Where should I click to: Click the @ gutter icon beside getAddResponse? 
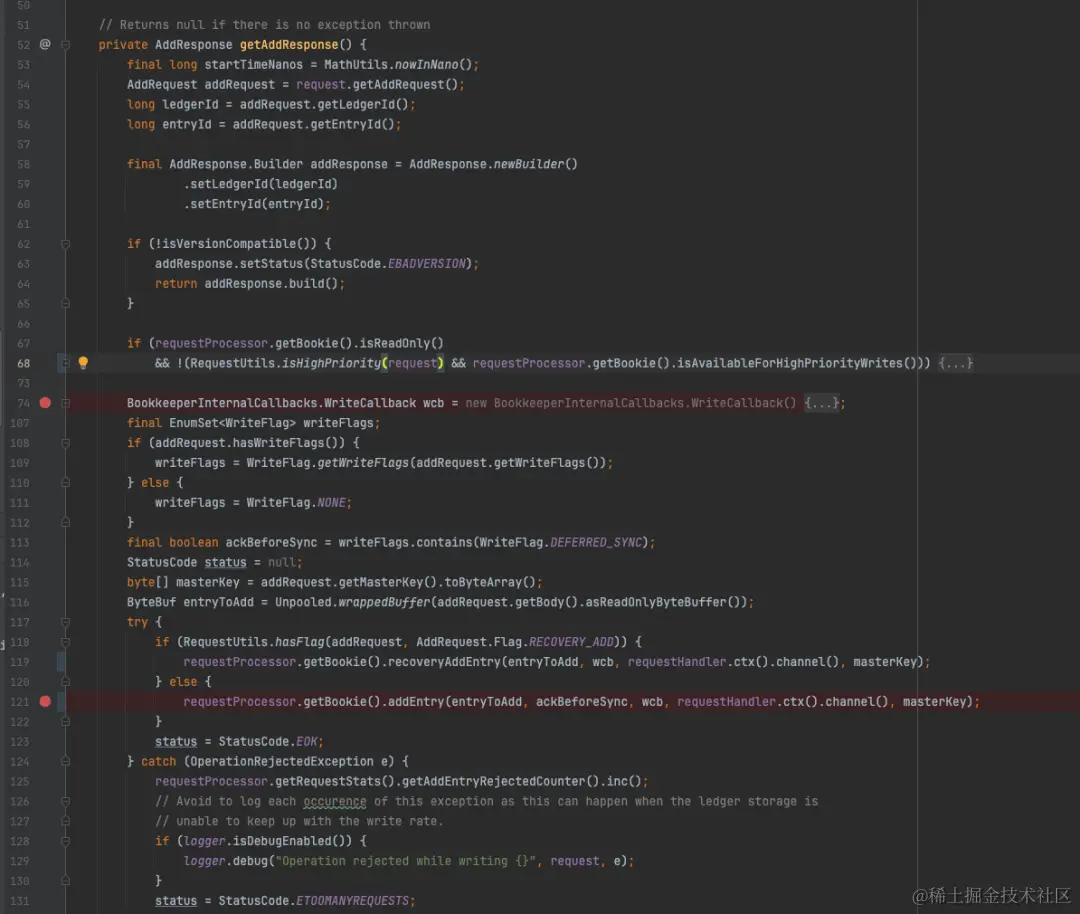click(x=45, y=44)
